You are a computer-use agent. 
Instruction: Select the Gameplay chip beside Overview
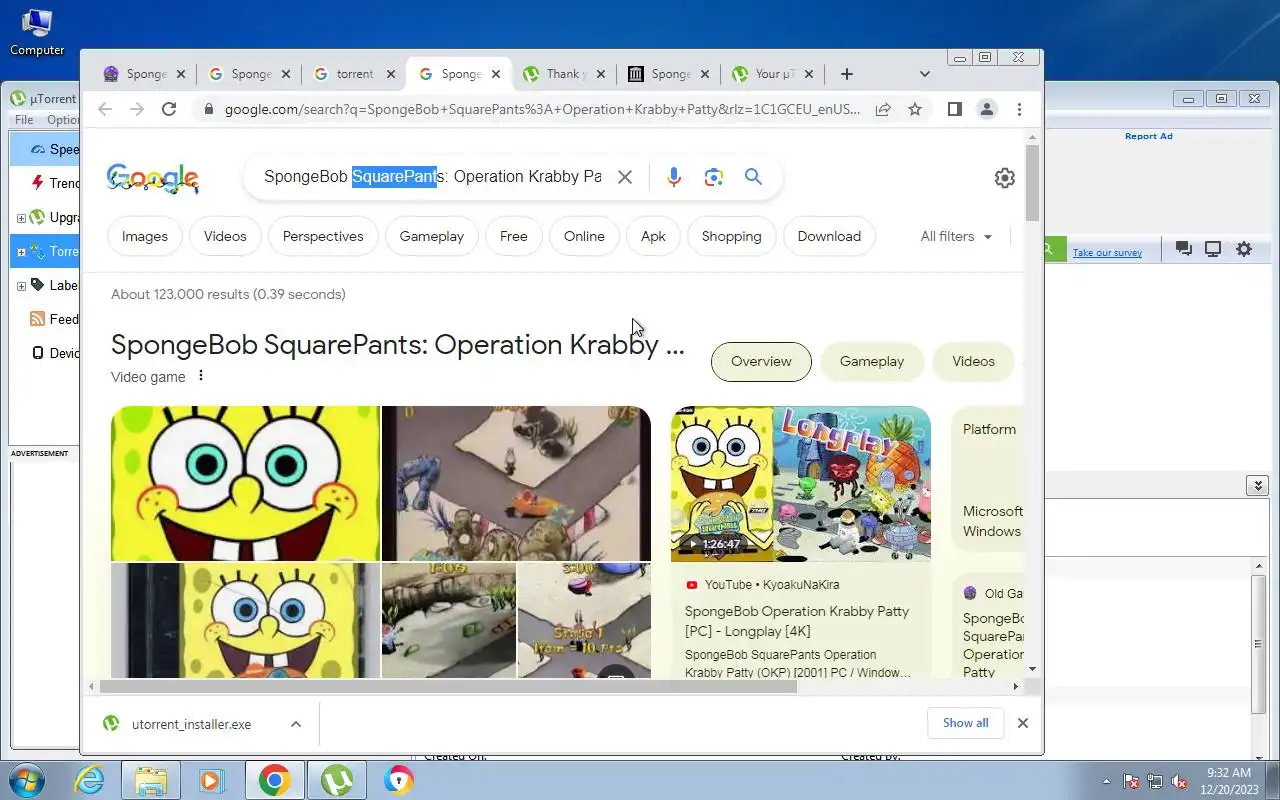pyautogui.click(x=872, y=362)
